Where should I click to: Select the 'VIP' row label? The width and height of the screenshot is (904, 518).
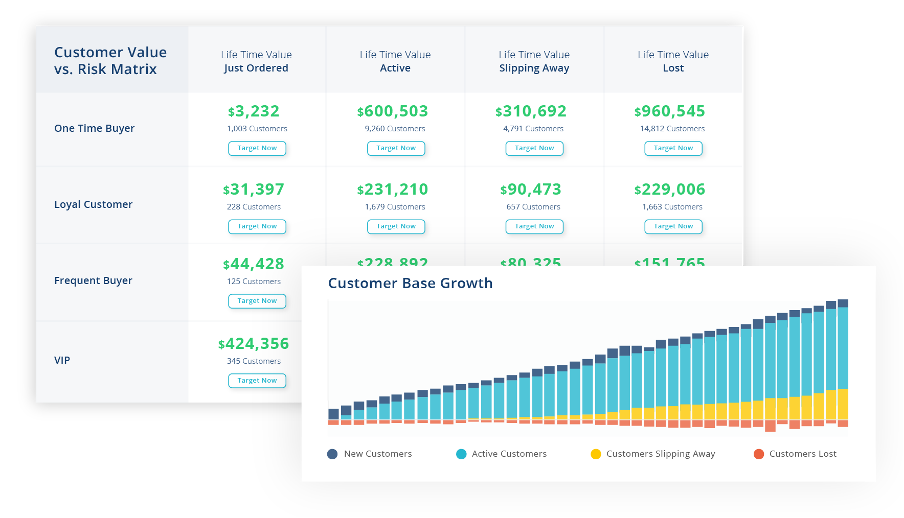(x=62, y=360)
